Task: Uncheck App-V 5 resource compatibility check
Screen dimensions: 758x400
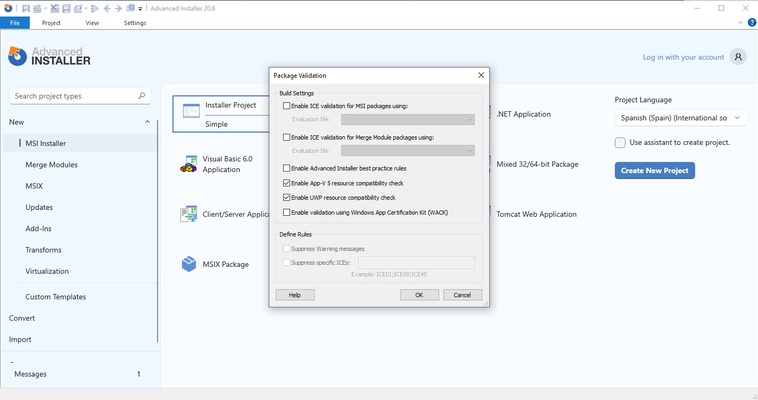Action: [287, 183]
